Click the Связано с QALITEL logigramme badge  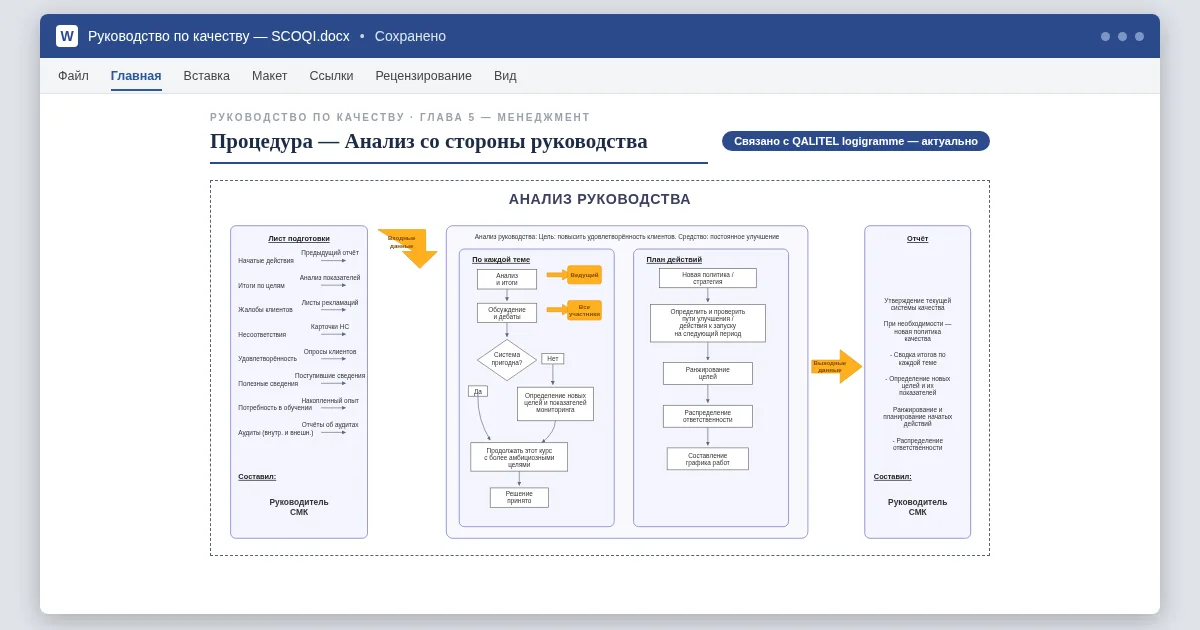pos(856,141)
